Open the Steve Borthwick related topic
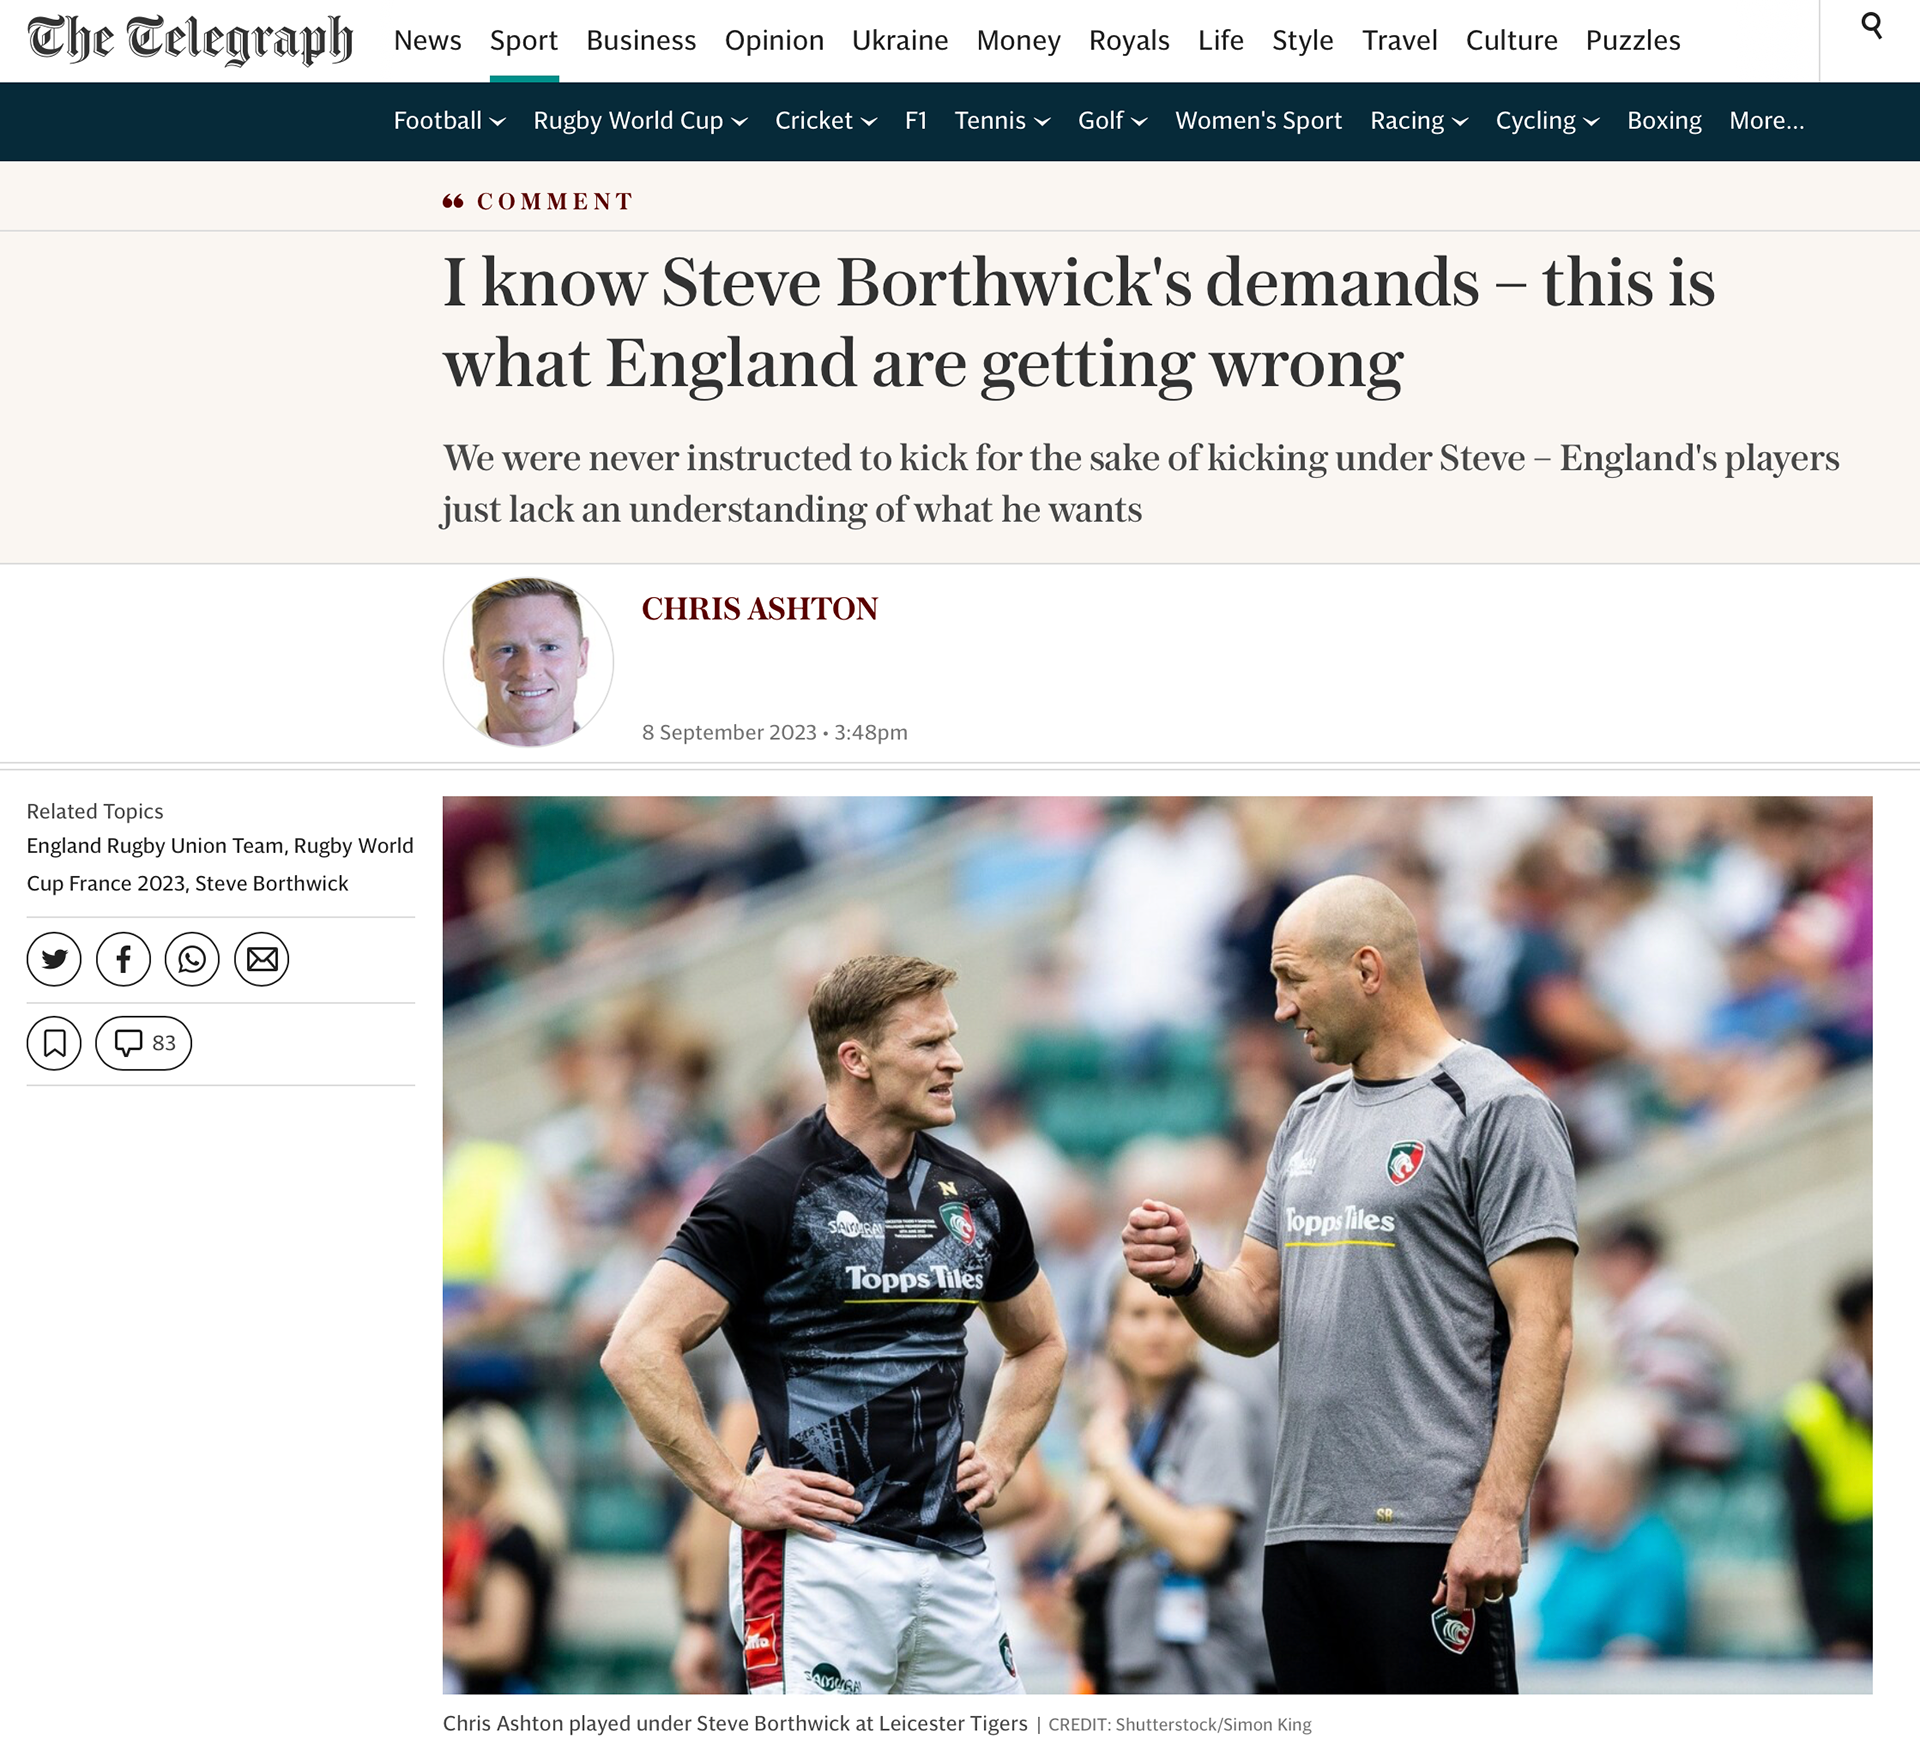The height and width of the screenshot is (1764, 1920). (272, 883)
